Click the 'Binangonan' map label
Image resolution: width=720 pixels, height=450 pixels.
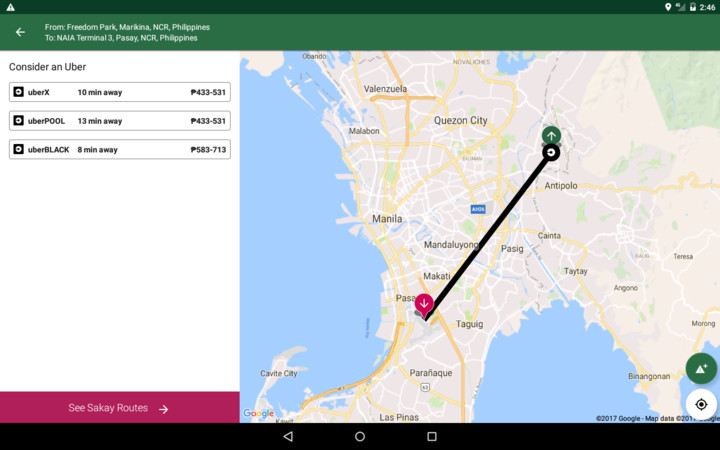[649, 376]
